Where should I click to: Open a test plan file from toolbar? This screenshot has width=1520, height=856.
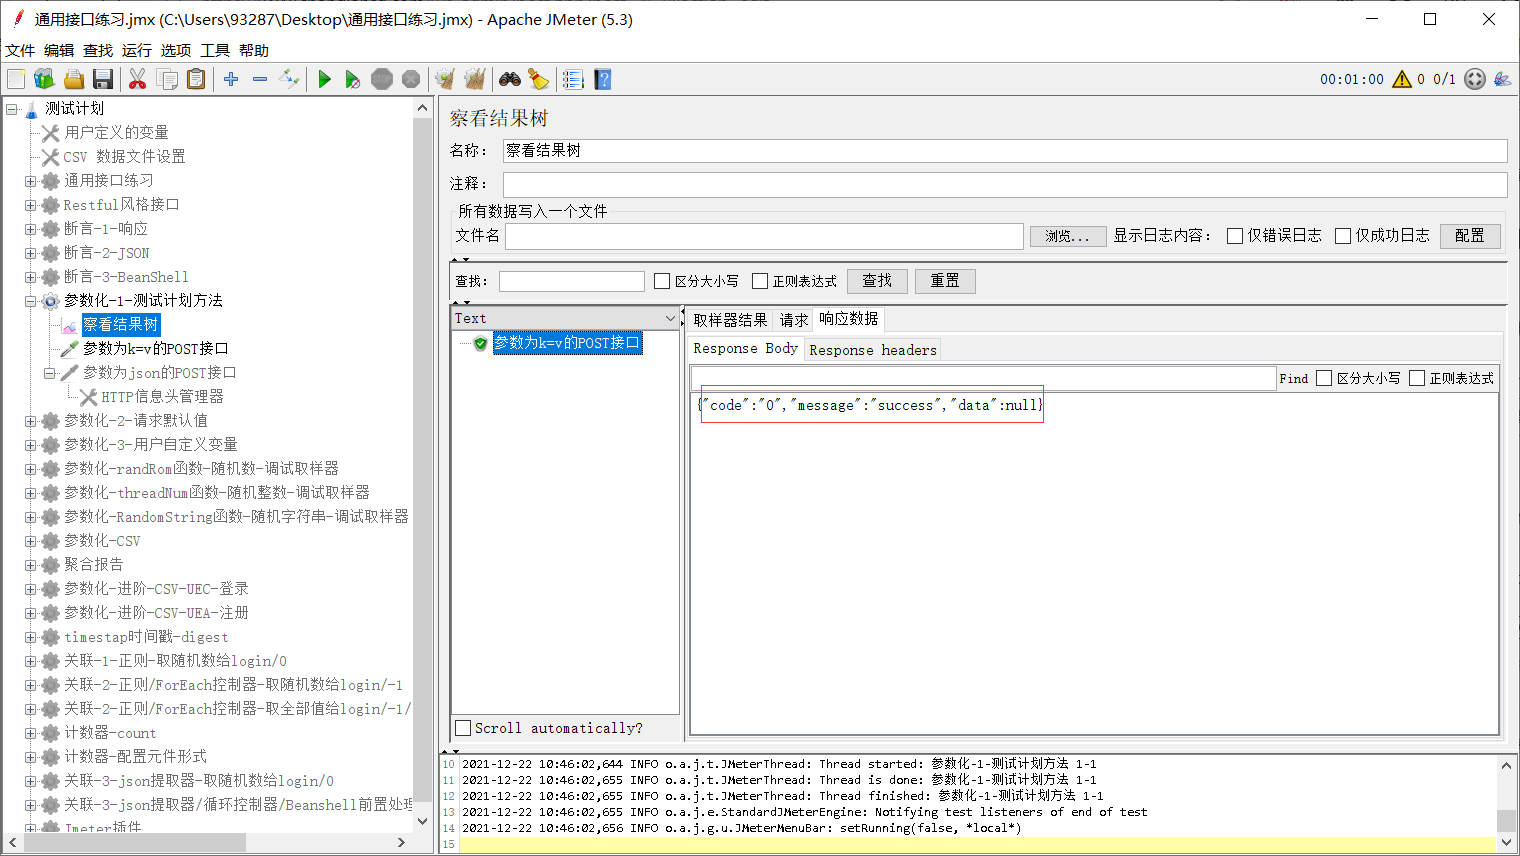pos(73,79)
